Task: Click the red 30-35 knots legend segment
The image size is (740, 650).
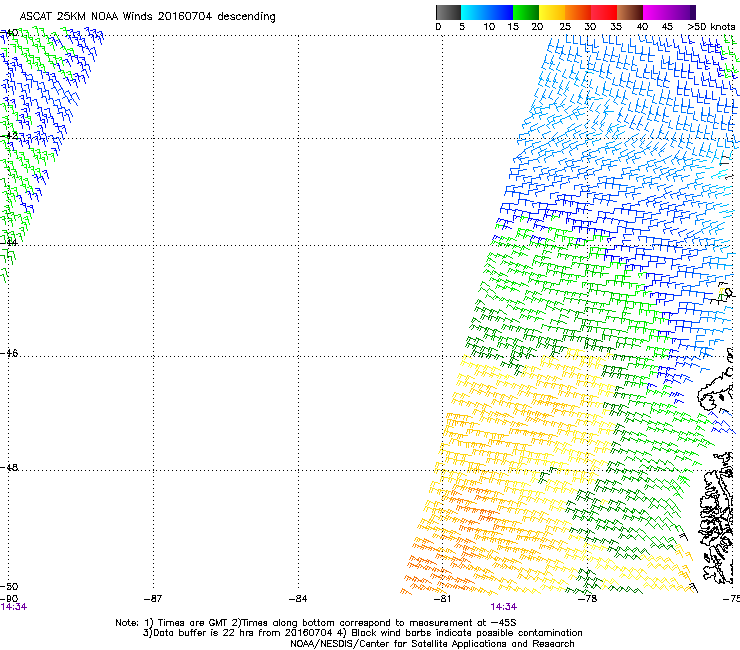Action: pyautogui.click(x=604, y=12)
